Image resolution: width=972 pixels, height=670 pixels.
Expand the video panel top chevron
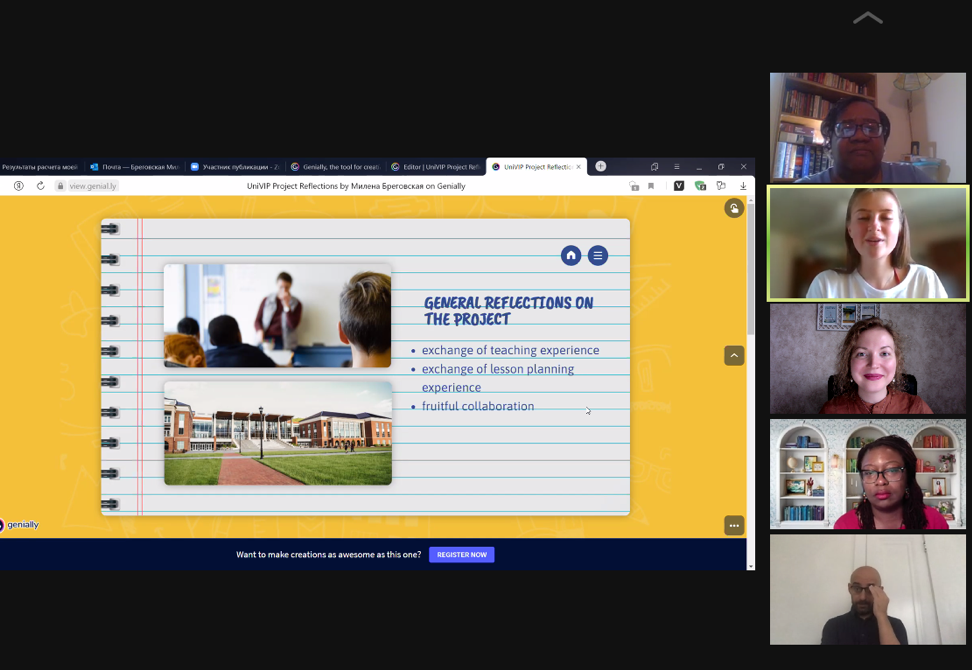point(867,18)
